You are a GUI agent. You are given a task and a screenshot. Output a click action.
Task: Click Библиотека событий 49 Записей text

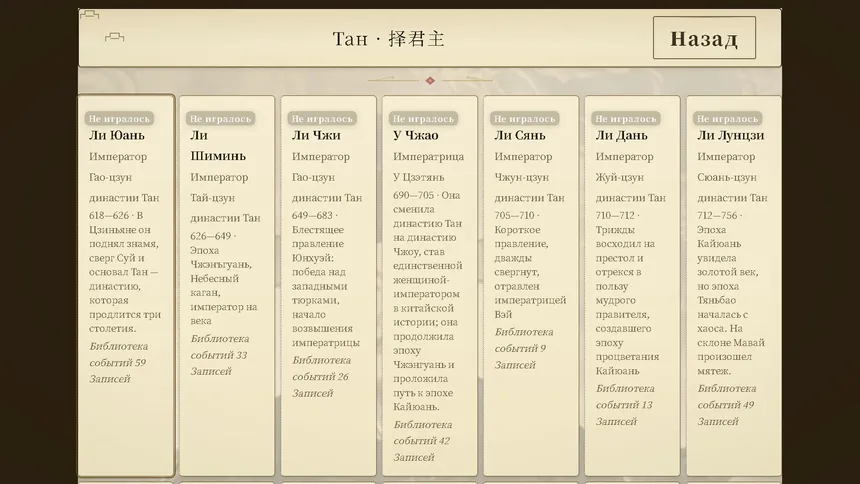pyautogui.click(x=726, y=405)
